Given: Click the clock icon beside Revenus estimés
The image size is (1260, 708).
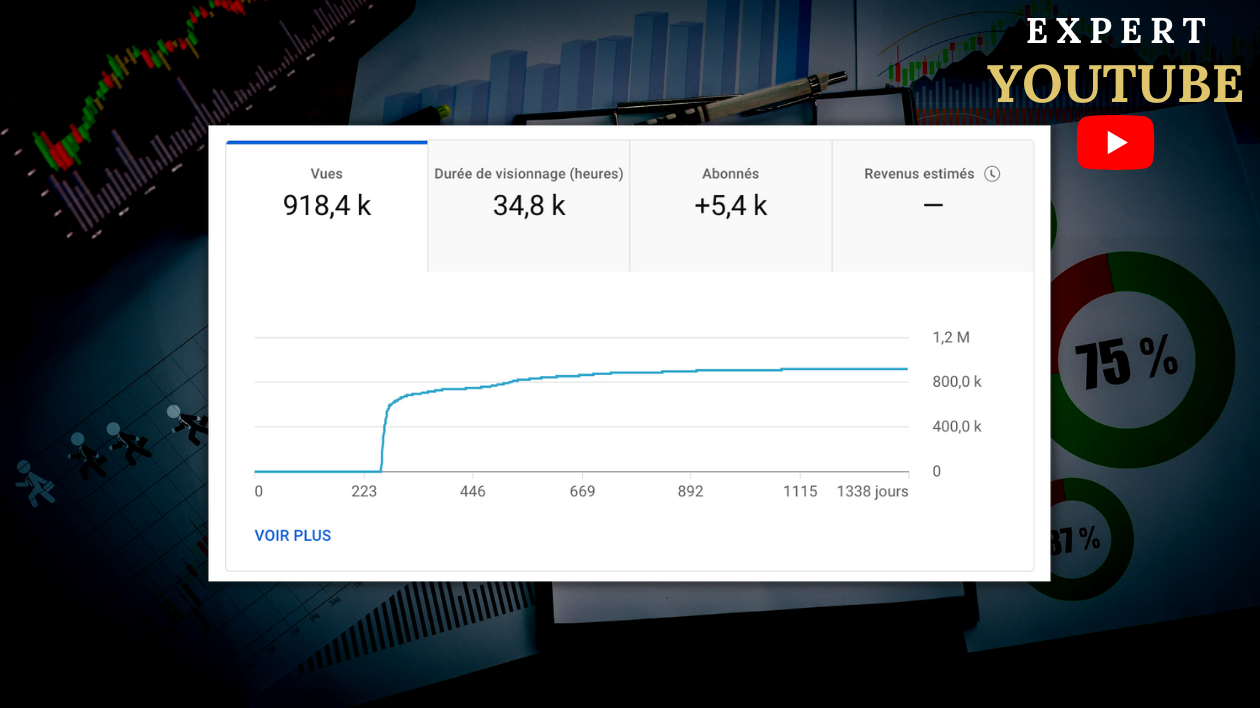Looking at the screenshot, I should (992, 174).
